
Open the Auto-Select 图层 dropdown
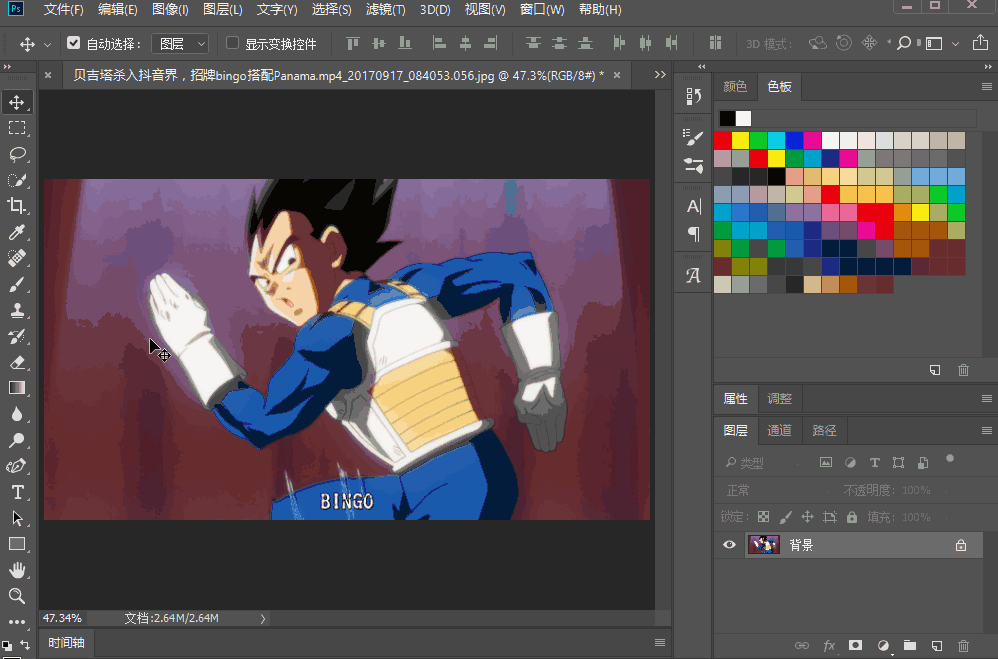point(180,43)
